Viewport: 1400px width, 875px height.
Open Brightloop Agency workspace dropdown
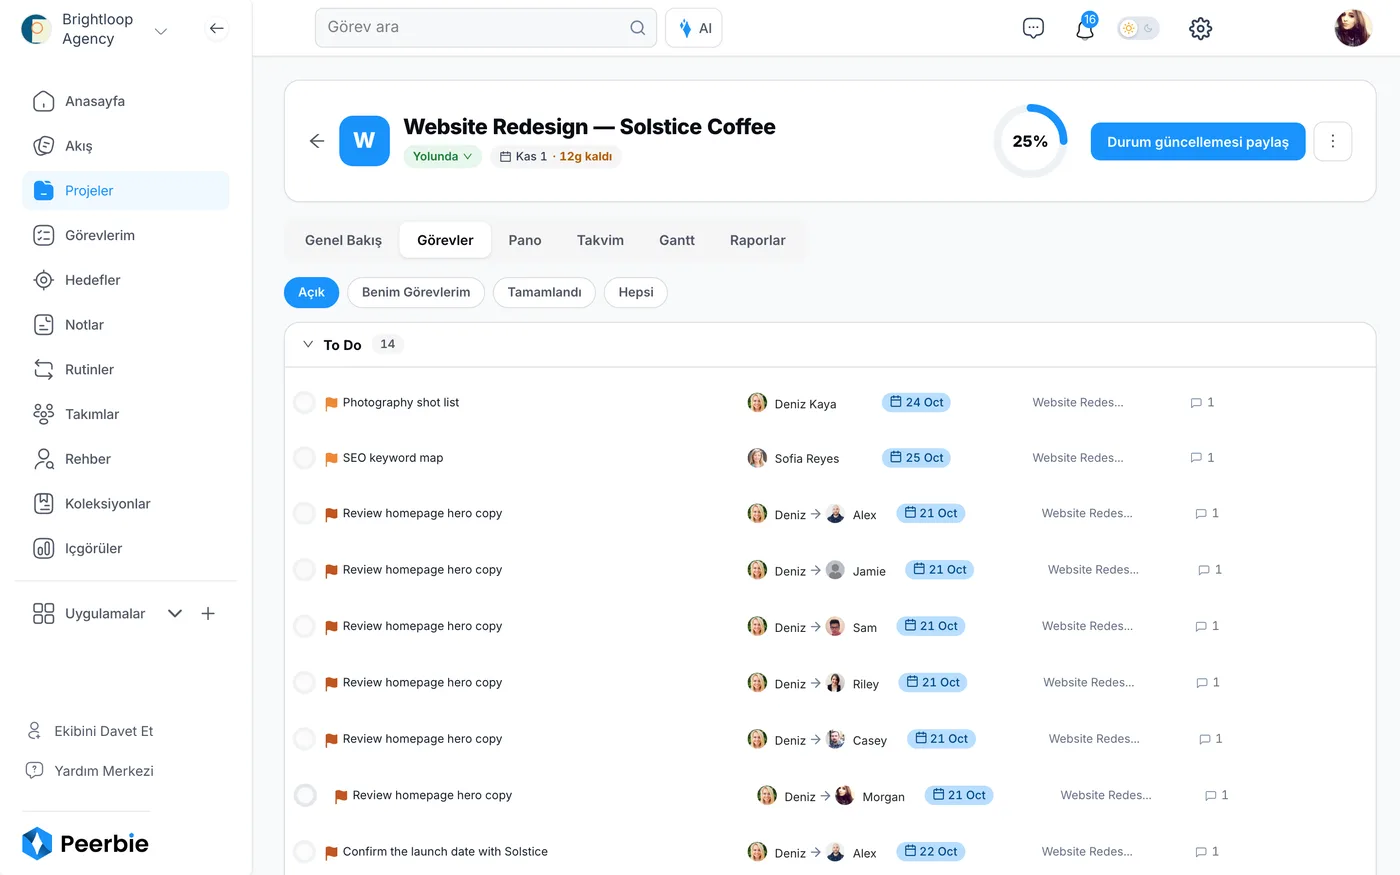[x=161, y=31]
